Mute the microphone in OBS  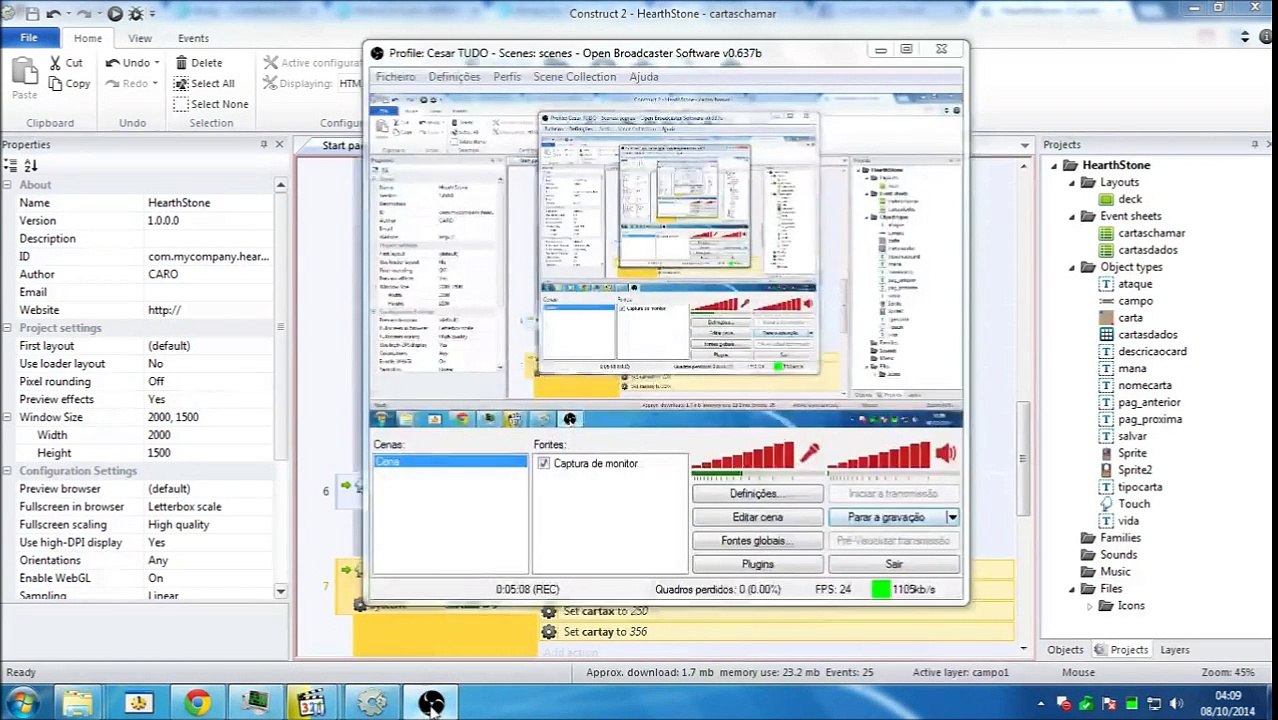pos(809,454)
